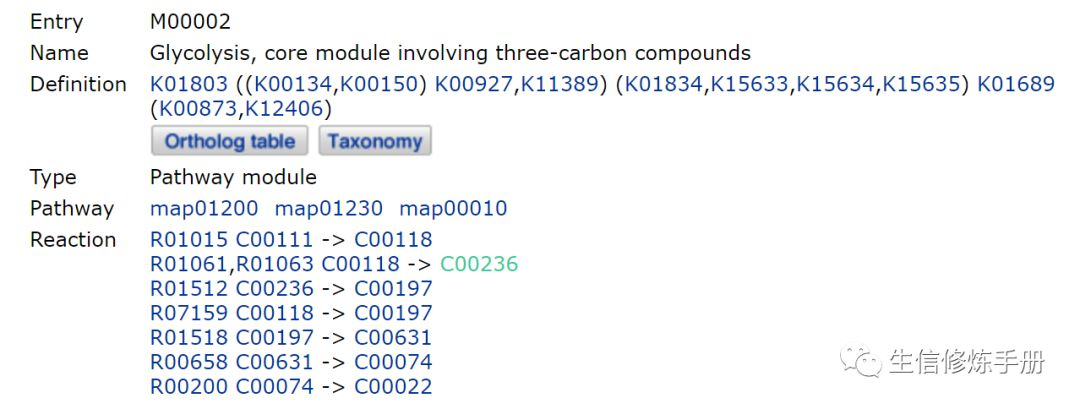Open the K00927 link

point(475,84)
